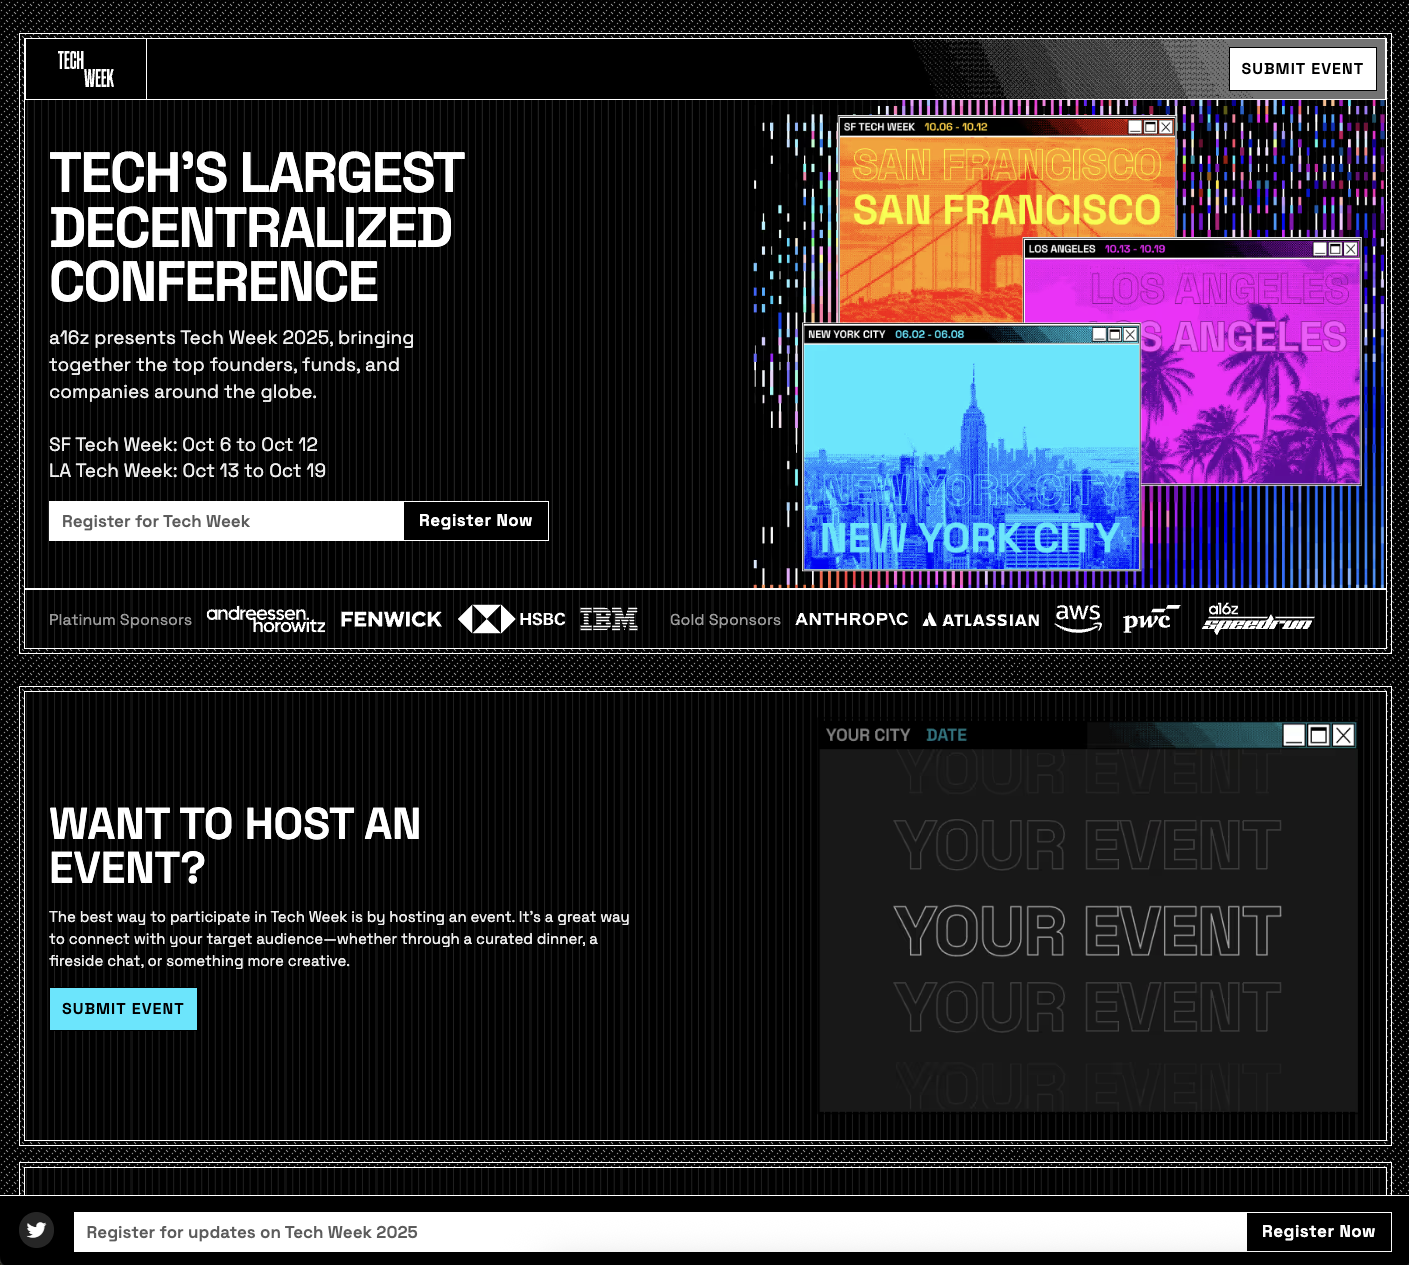This screenshot has height=1265, width=1409.
Task: Click the SF Tech Week dates line
Action: pyautogui.click(x=183, y=444)
